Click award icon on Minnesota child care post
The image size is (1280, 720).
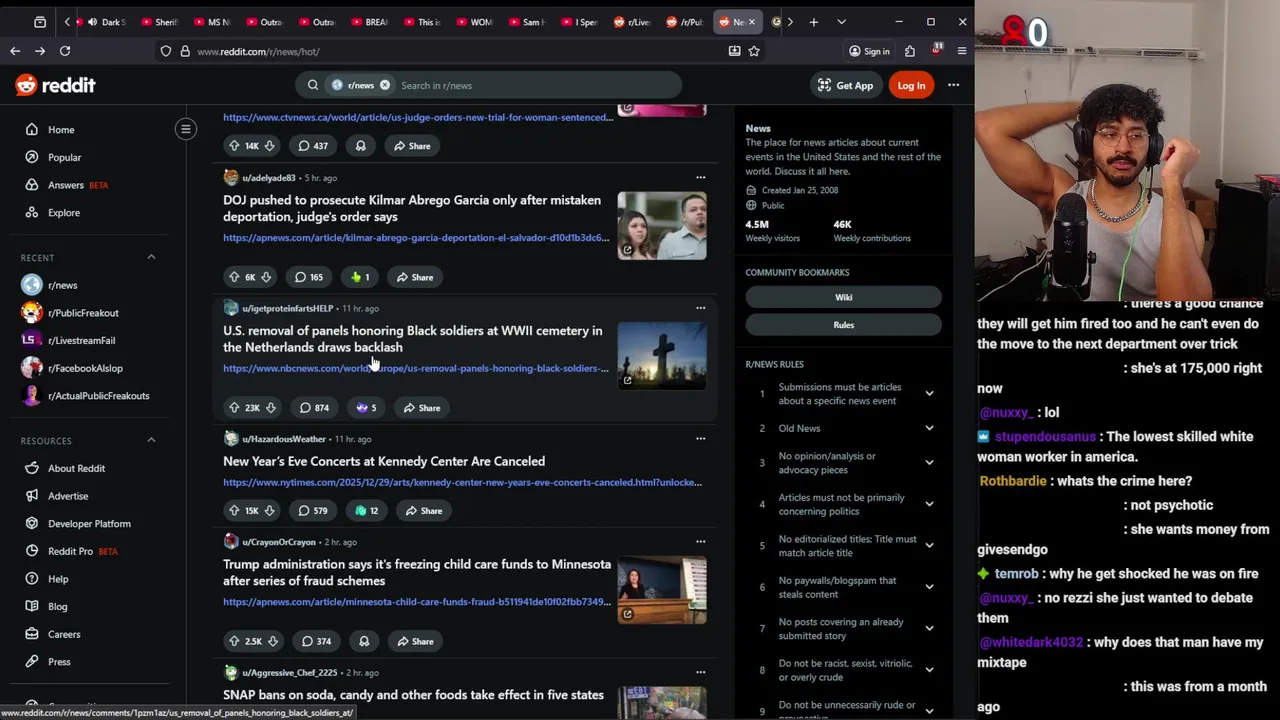point(364,641)
